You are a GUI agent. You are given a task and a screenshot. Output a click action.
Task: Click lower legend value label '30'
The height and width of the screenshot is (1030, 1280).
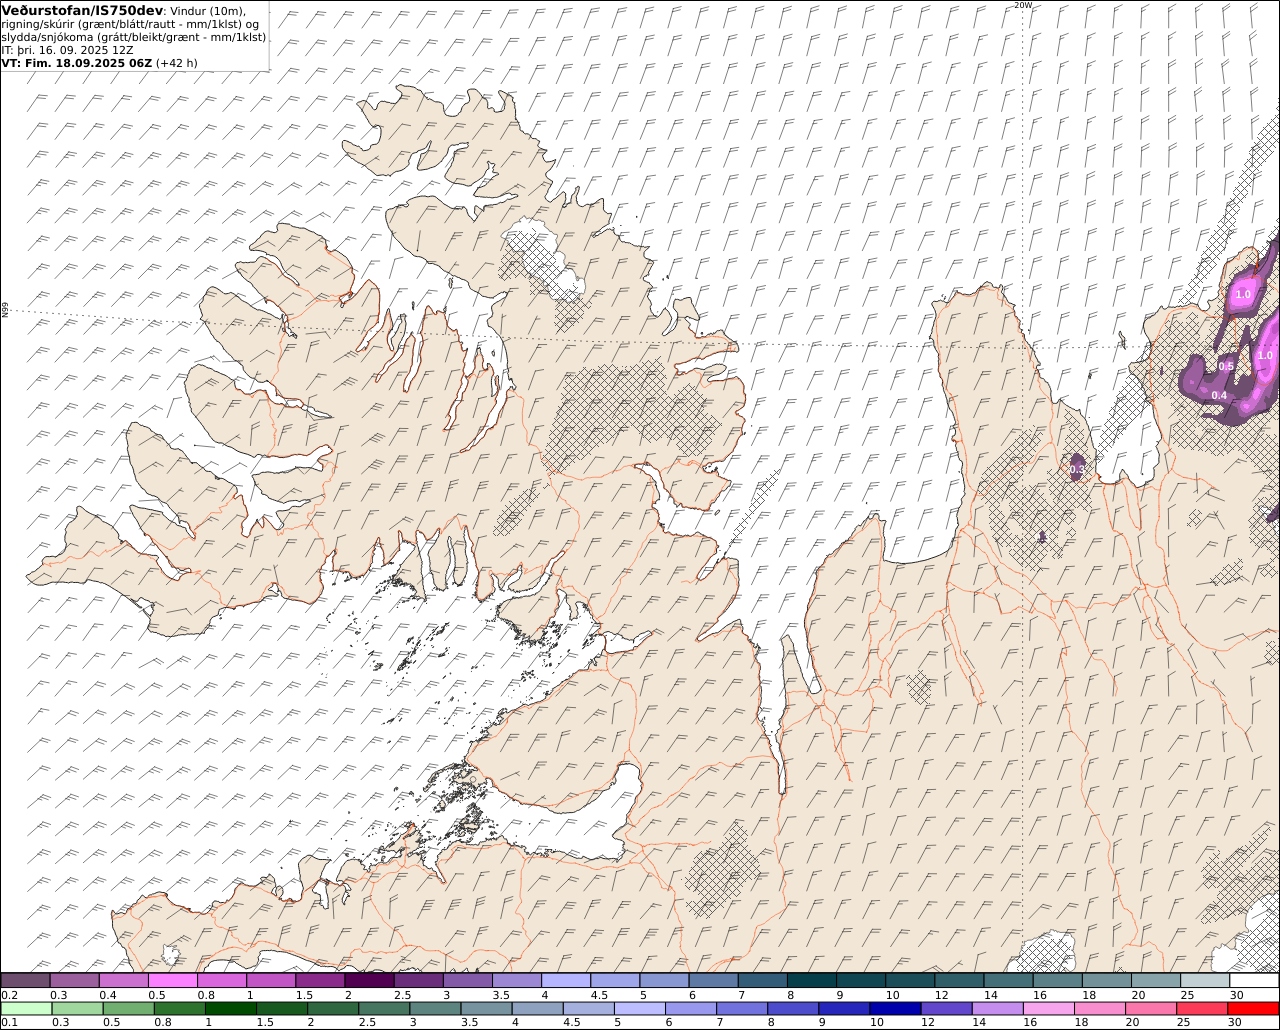1234,1022
